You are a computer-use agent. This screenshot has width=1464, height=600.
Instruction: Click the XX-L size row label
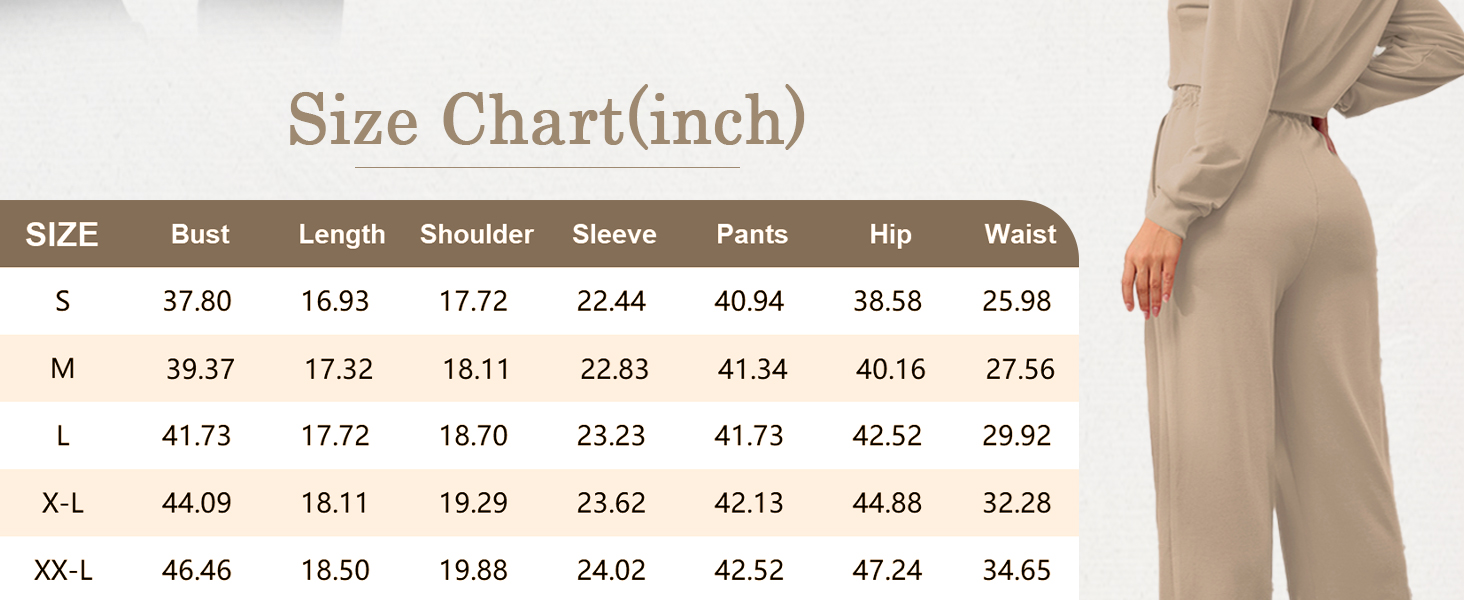pos(62,571)
